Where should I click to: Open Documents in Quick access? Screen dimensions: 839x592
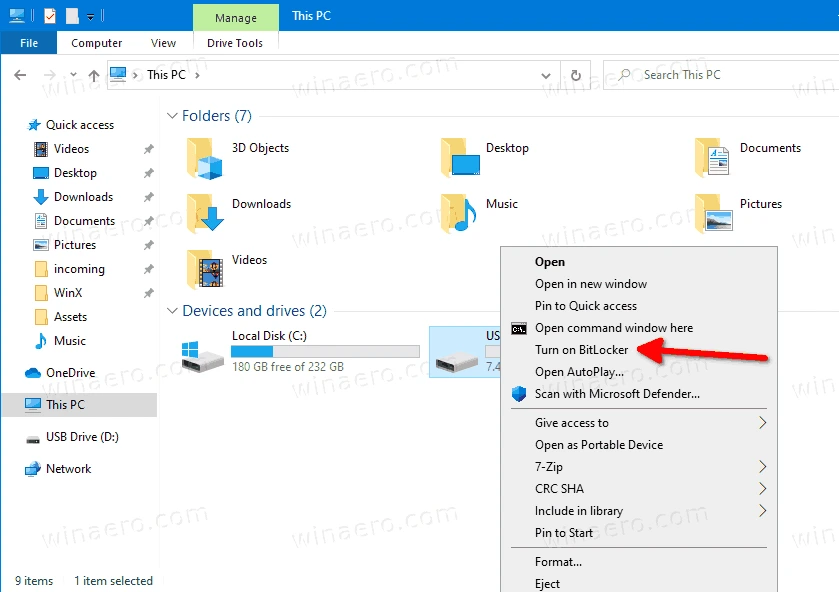[84, 221]
